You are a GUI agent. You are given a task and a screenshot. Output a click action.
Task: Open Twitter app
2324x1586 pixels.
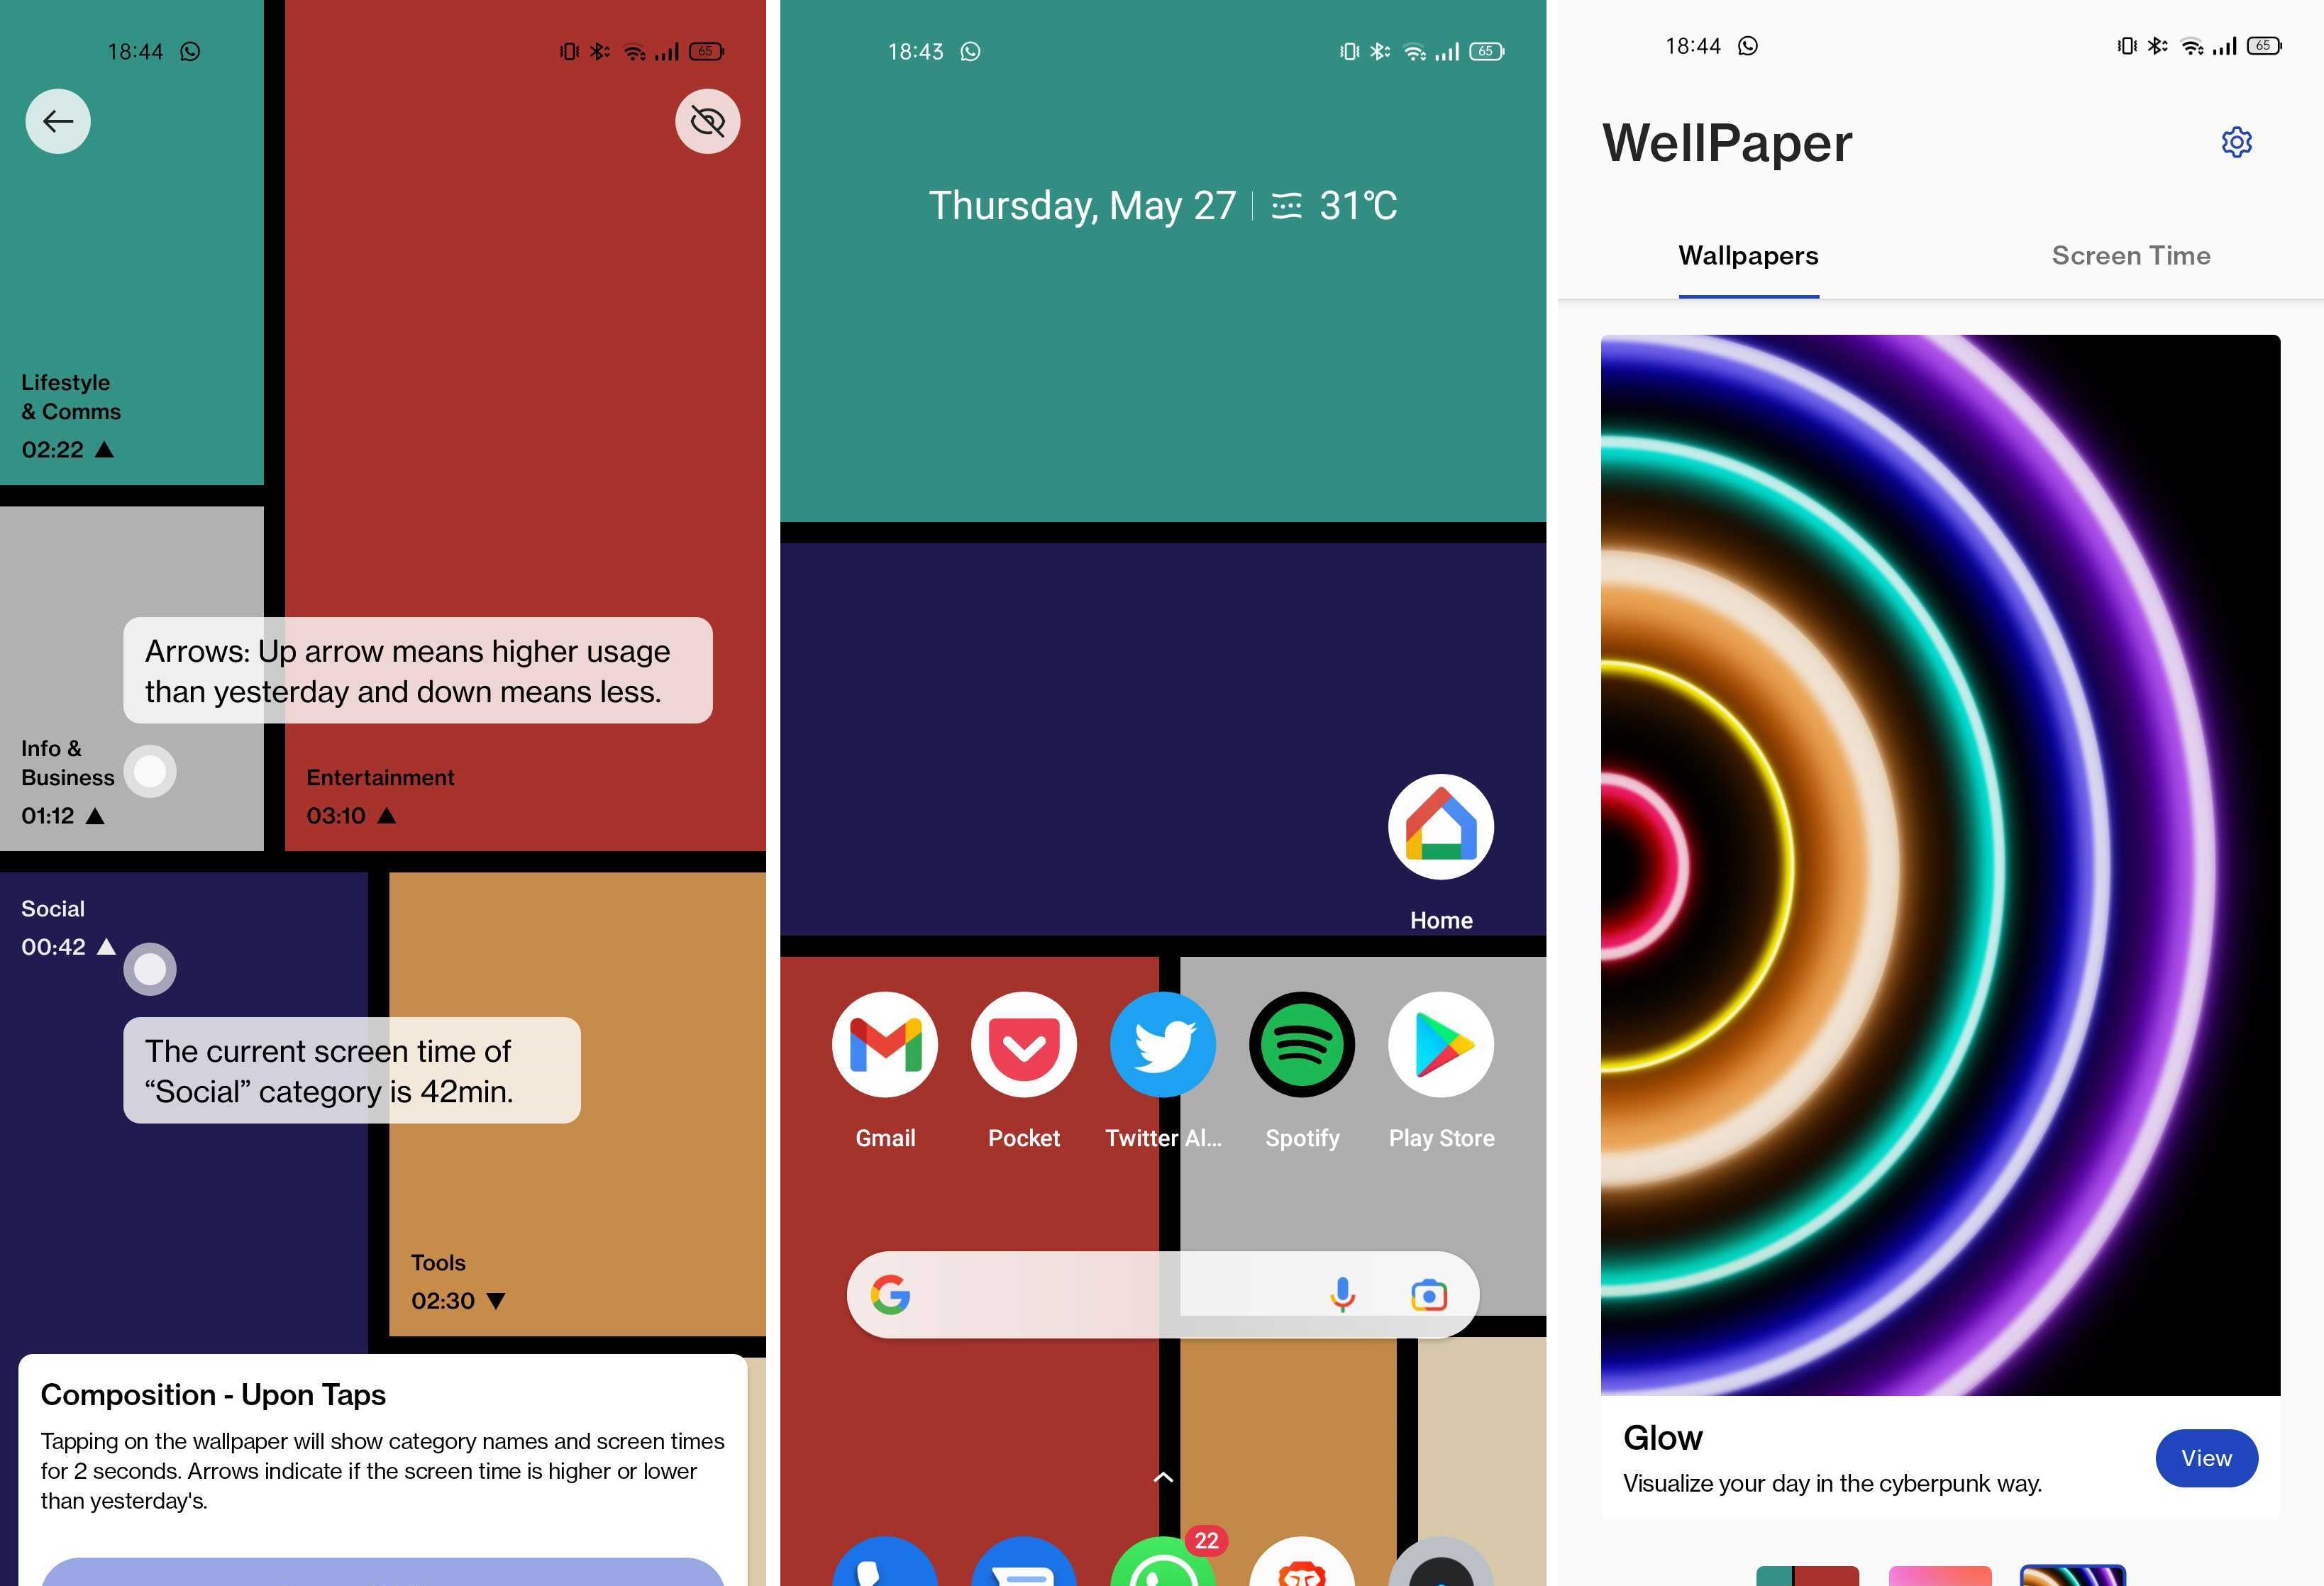pos(1162,1044)
